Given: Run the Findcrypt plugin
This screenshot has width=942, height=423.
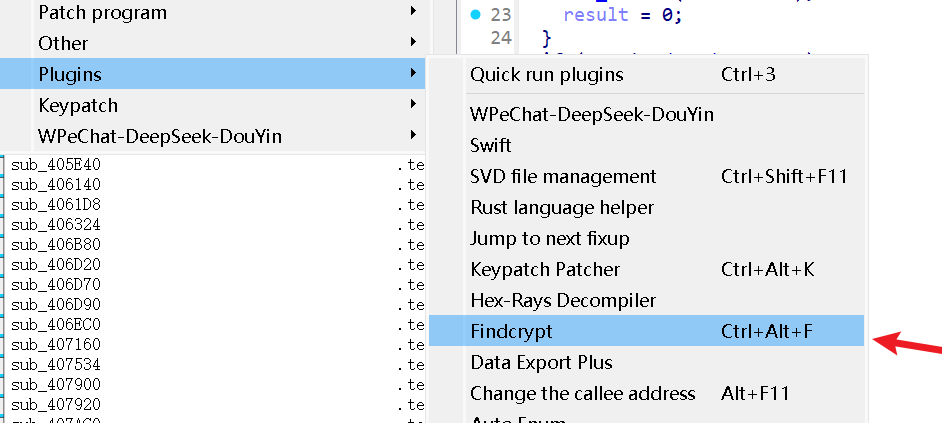Looking at the screenshot, I should click(x=646, y=331).
